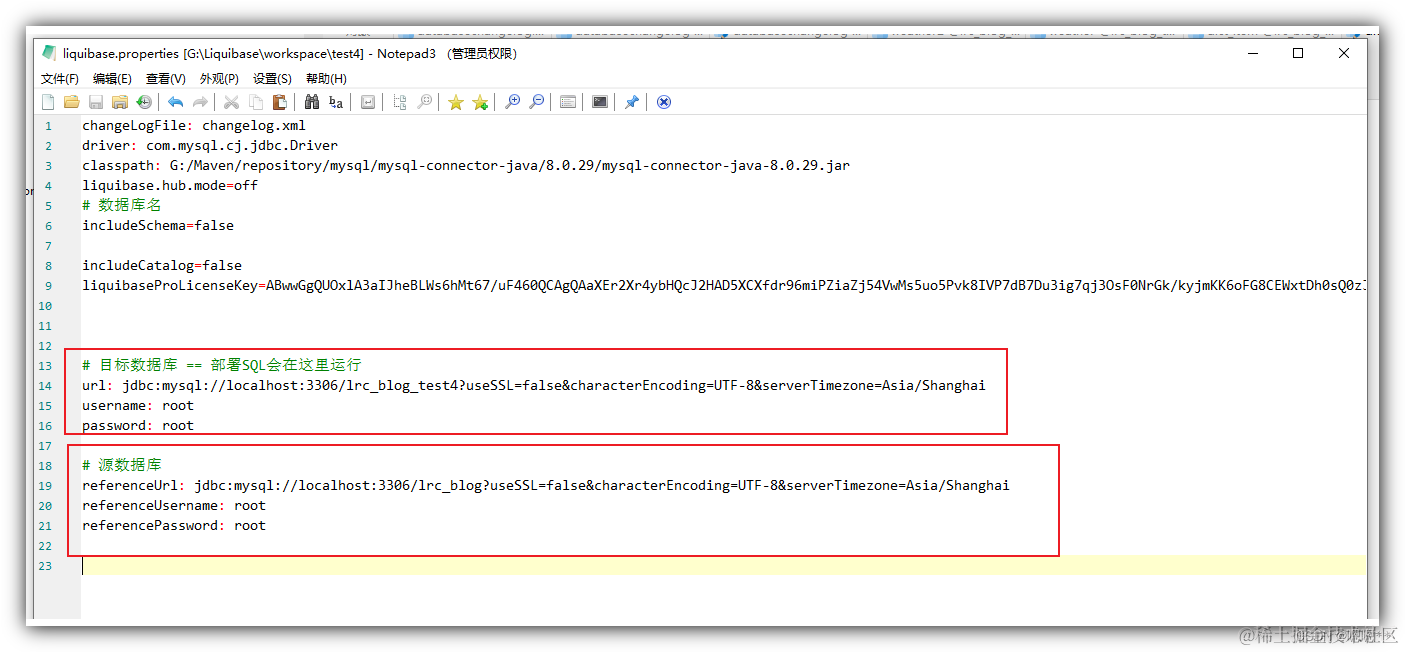1405x652 pixels.
Task: Click the 'referenceUsername: root' line
Action: click(174, 506)
